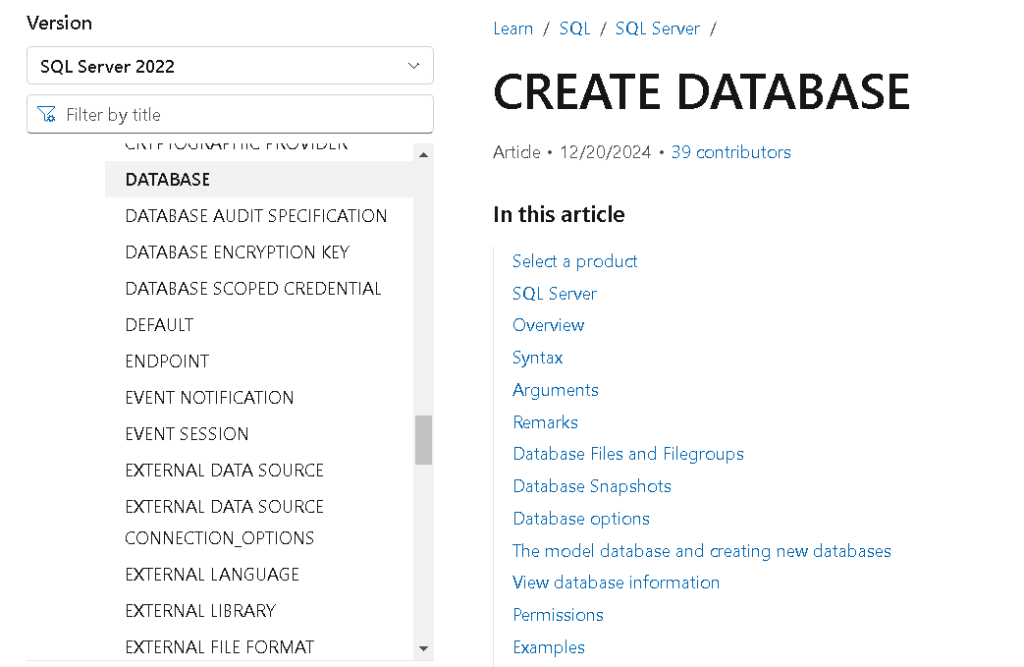Viewport: 1024px width, 667px height.
Task: Click the sidebar scroll down arrow
Action: 423,649
